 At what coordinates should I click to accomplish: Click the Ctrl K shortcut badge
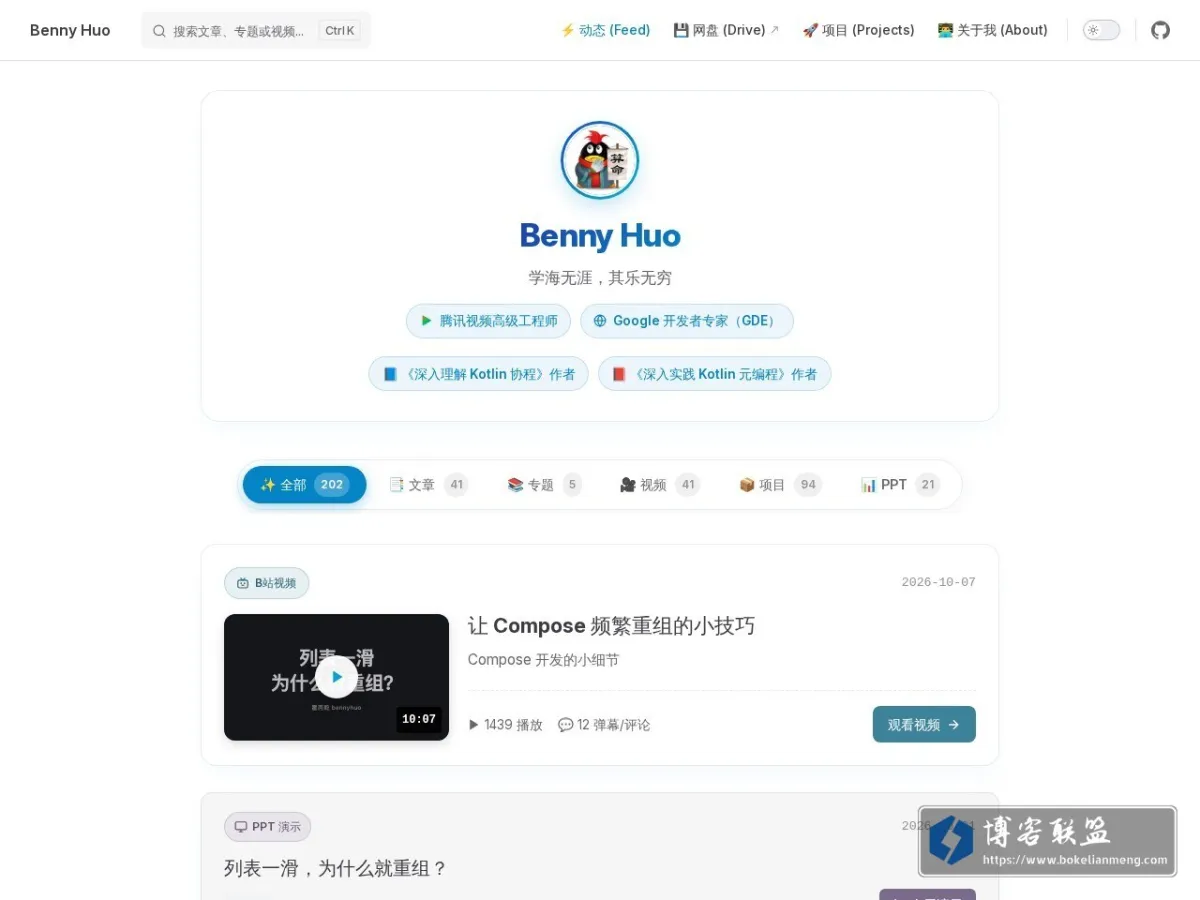coord(340,31)
